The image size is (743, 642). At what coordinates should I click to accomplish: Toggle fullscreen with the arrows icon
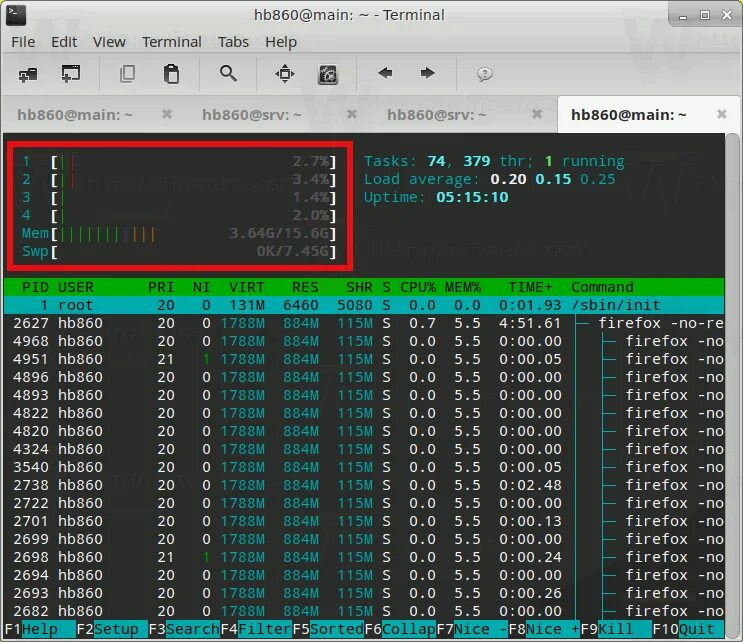285,74
